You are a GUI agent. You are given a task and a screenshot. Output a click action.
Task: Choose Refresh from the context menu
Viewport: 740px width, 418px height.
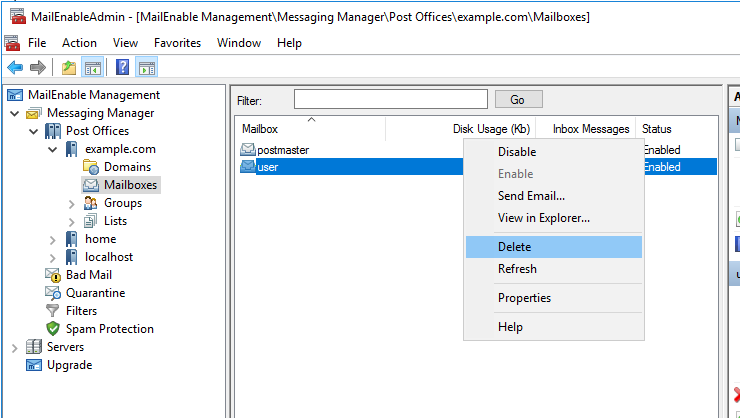click(x=554, y=269)
